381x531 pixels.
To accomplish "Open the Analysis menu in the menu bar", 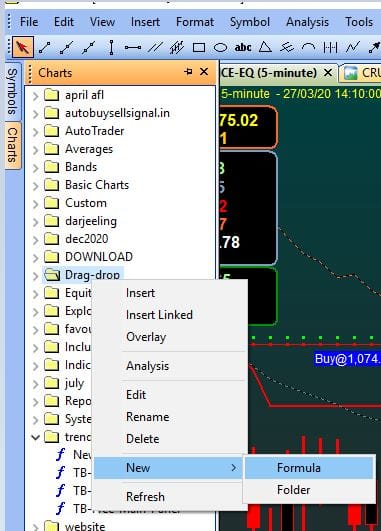I will tap(307, 22).
